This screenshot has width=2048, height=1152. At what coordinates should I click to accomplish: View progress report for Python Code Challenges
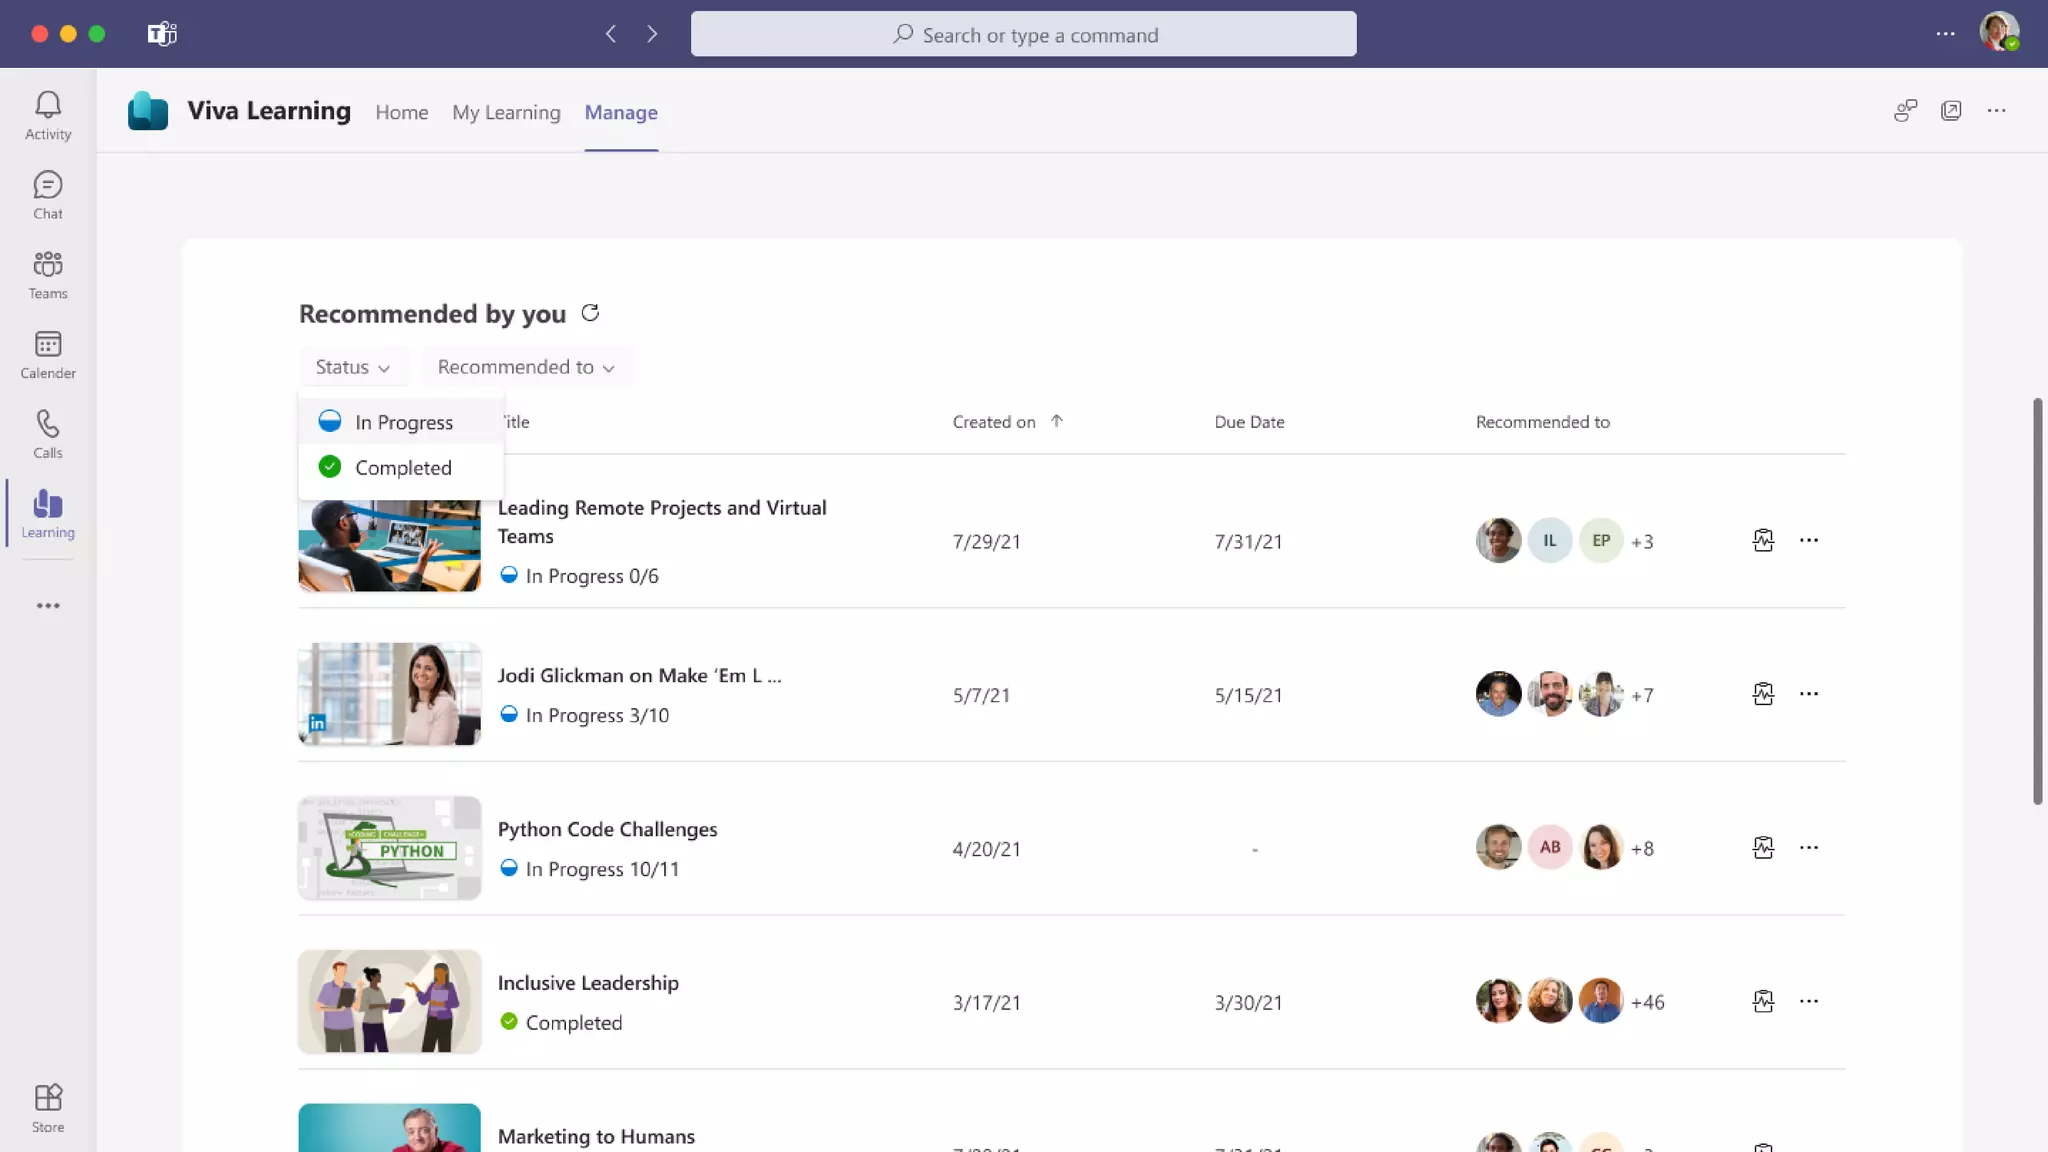(1763, 848)
